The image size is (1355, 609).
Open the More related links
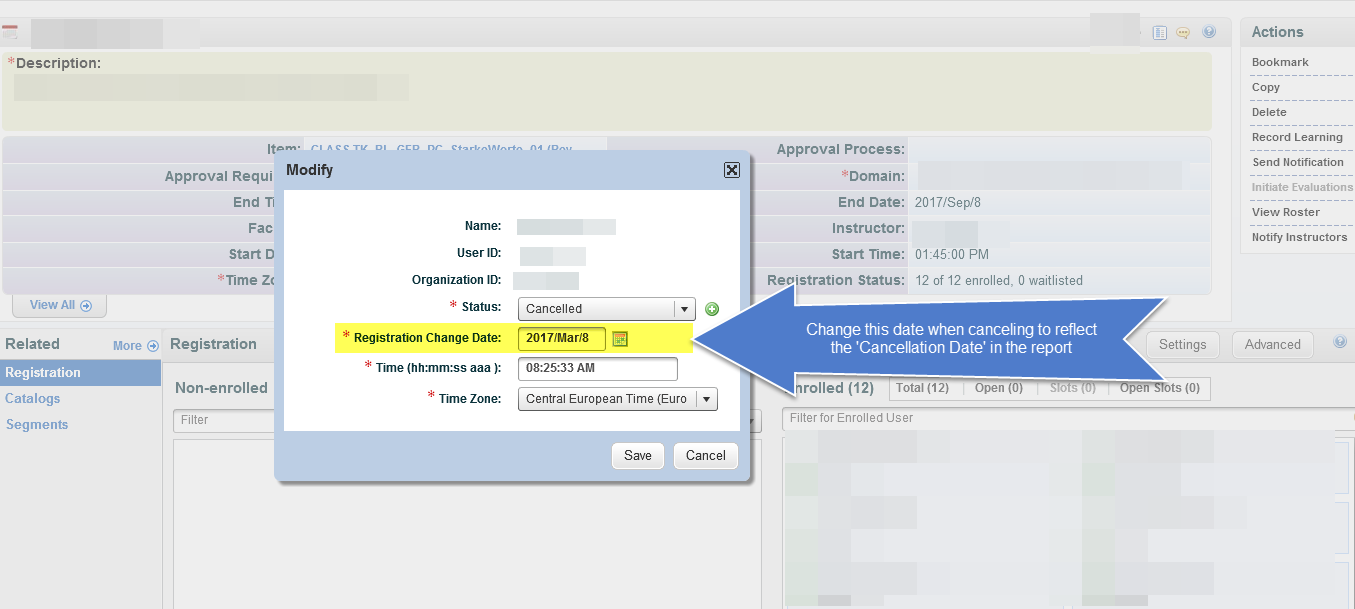coord(135,346)
